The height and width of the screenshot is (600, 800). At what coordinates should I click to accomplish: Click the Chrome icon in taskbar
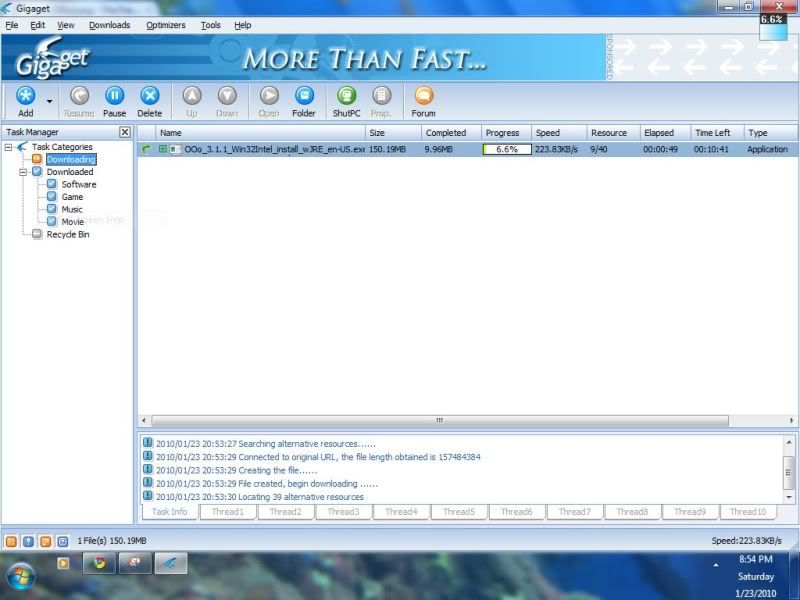(x=98, y=563)
